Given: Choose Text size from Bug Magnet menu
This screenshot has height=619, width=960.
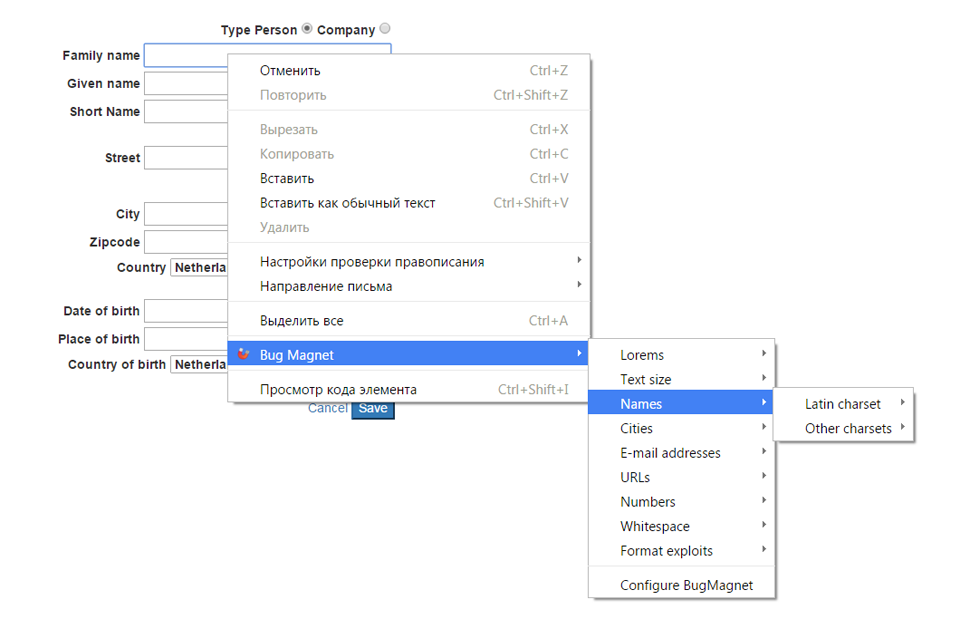Looking at the screenshot, I should click(x=646, y=379).
